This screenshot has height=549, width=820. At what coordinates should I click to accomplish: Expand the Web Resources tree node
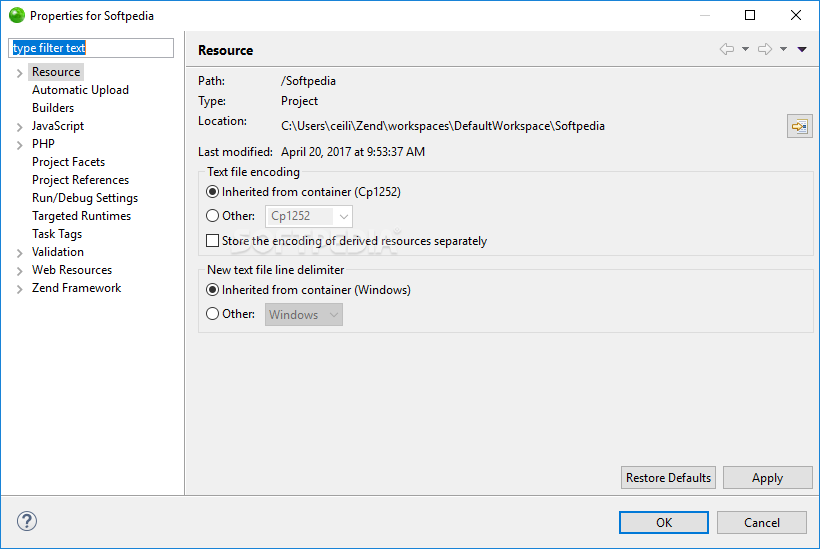coord(19,271)
